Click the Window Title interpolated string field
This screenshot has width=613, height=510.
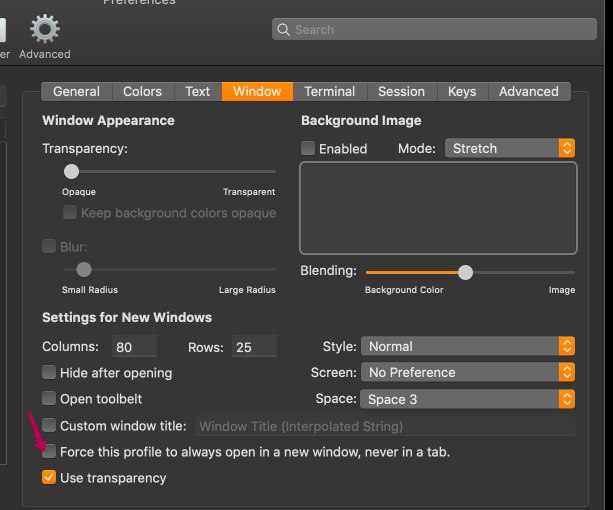(385, 426)
